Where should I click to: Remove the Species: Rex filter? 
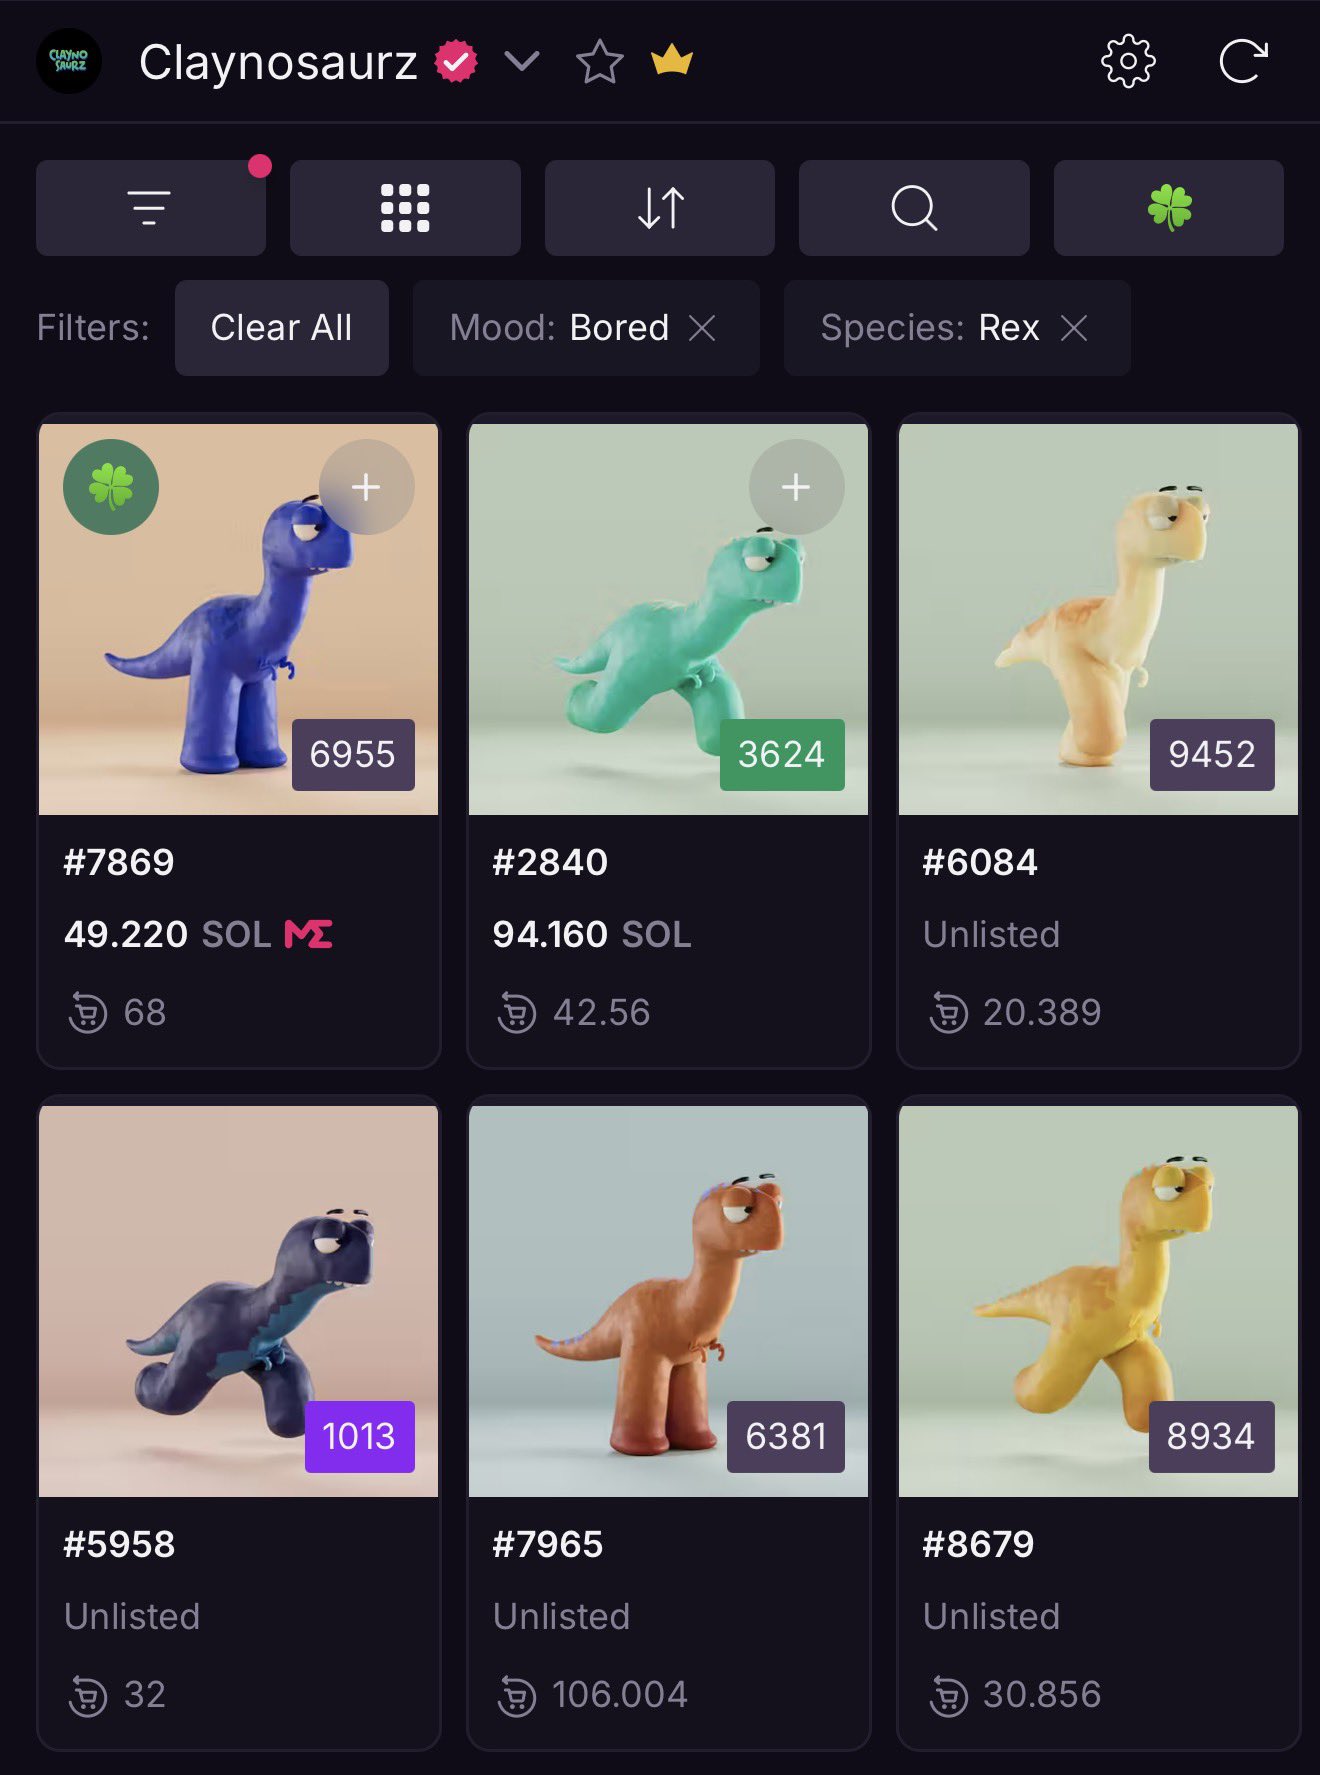[x=1074, y=328]
